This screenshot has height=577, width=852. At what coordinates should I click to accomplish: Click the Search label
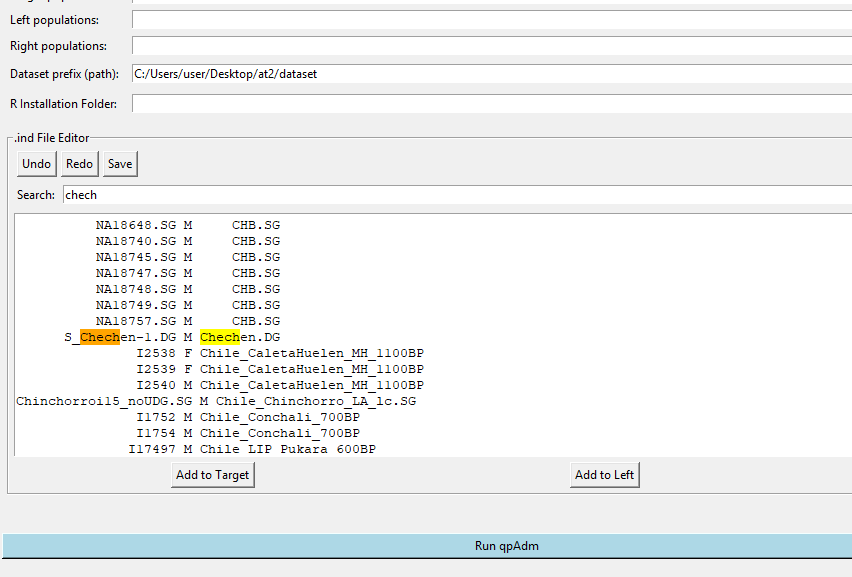(x=35, y=195)
